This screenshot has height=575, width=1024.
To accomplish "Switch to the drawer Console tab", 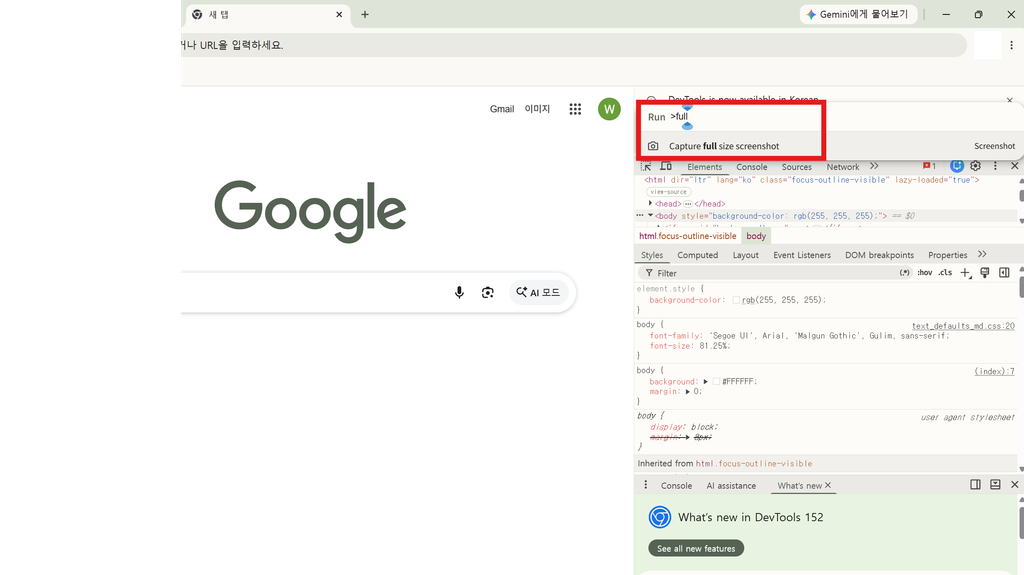I will tap(676, 485).
